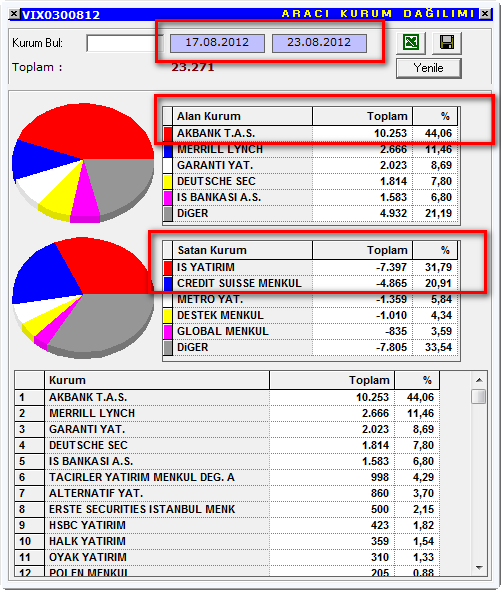Image resolution: width=501 pixels, height=590 pixels.
Task: Click the list scrollbar up arrow
Action: pos(479,380)
